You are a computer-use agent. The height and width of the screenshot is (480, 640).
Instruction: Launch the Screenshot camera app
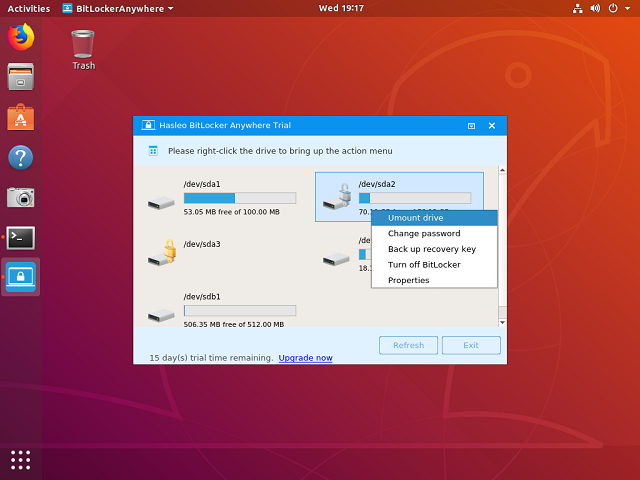pos(20,198)
